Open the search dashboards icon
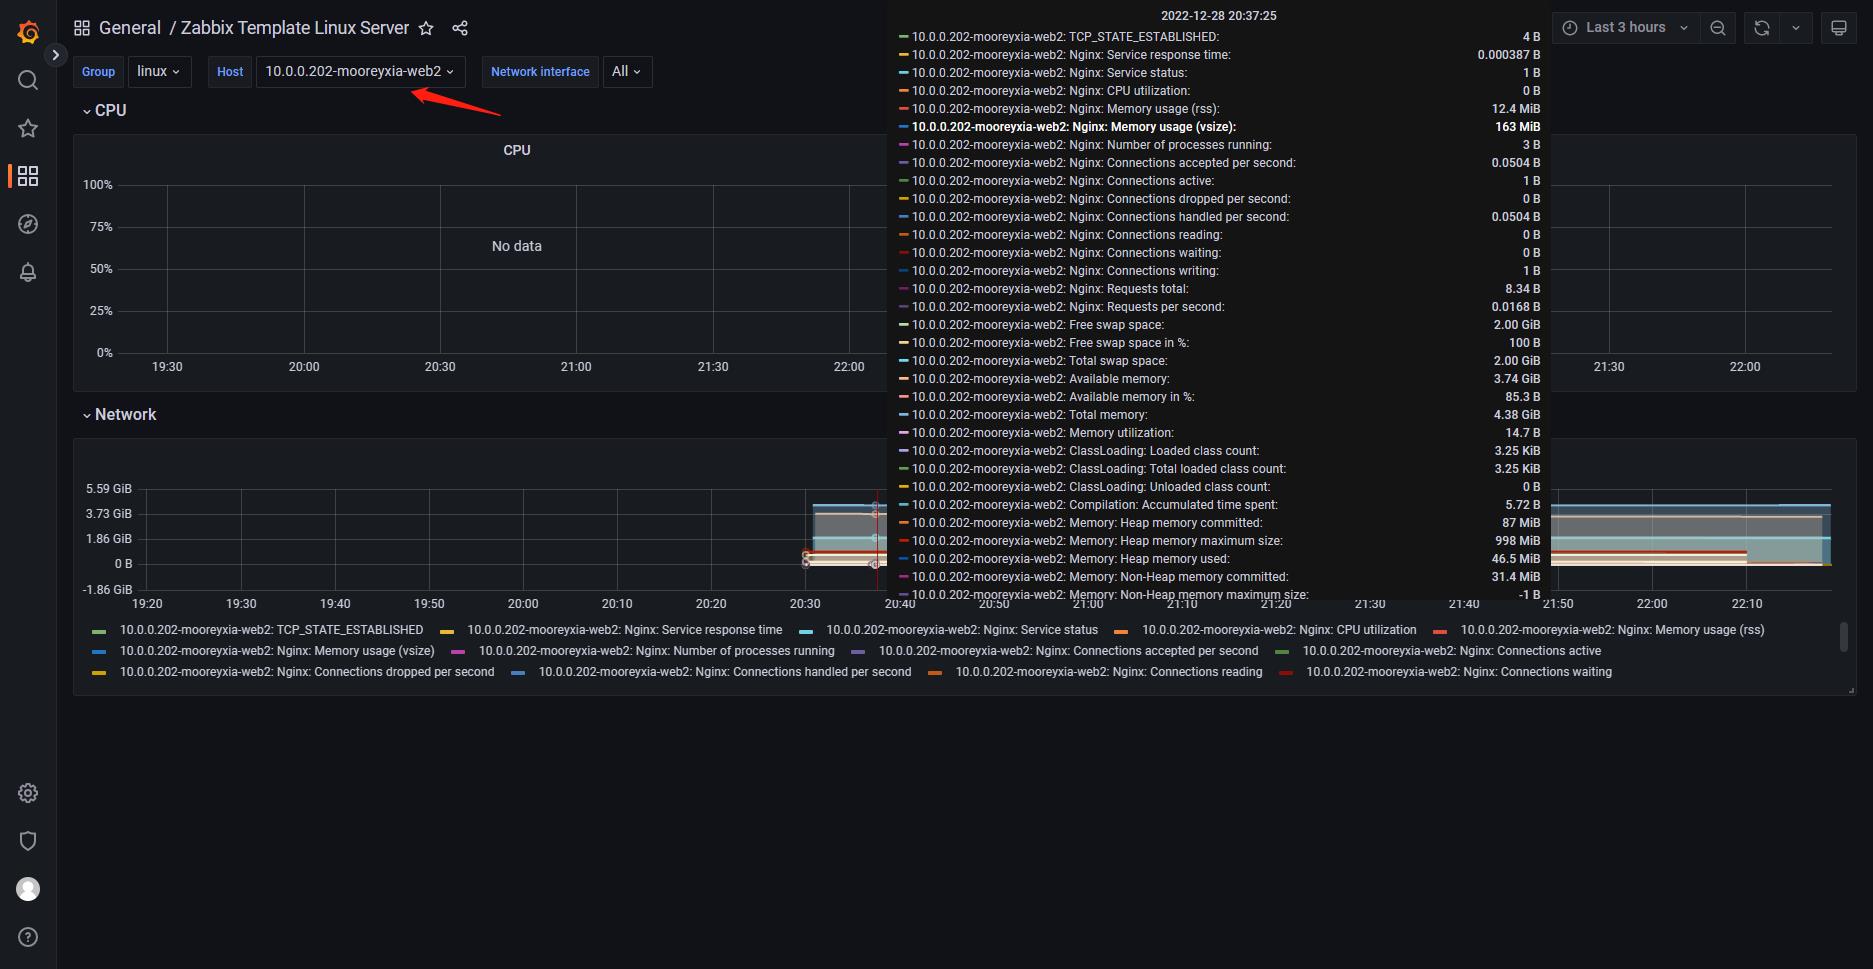The height and width of the screenshot is (969, 1873). 28,80
